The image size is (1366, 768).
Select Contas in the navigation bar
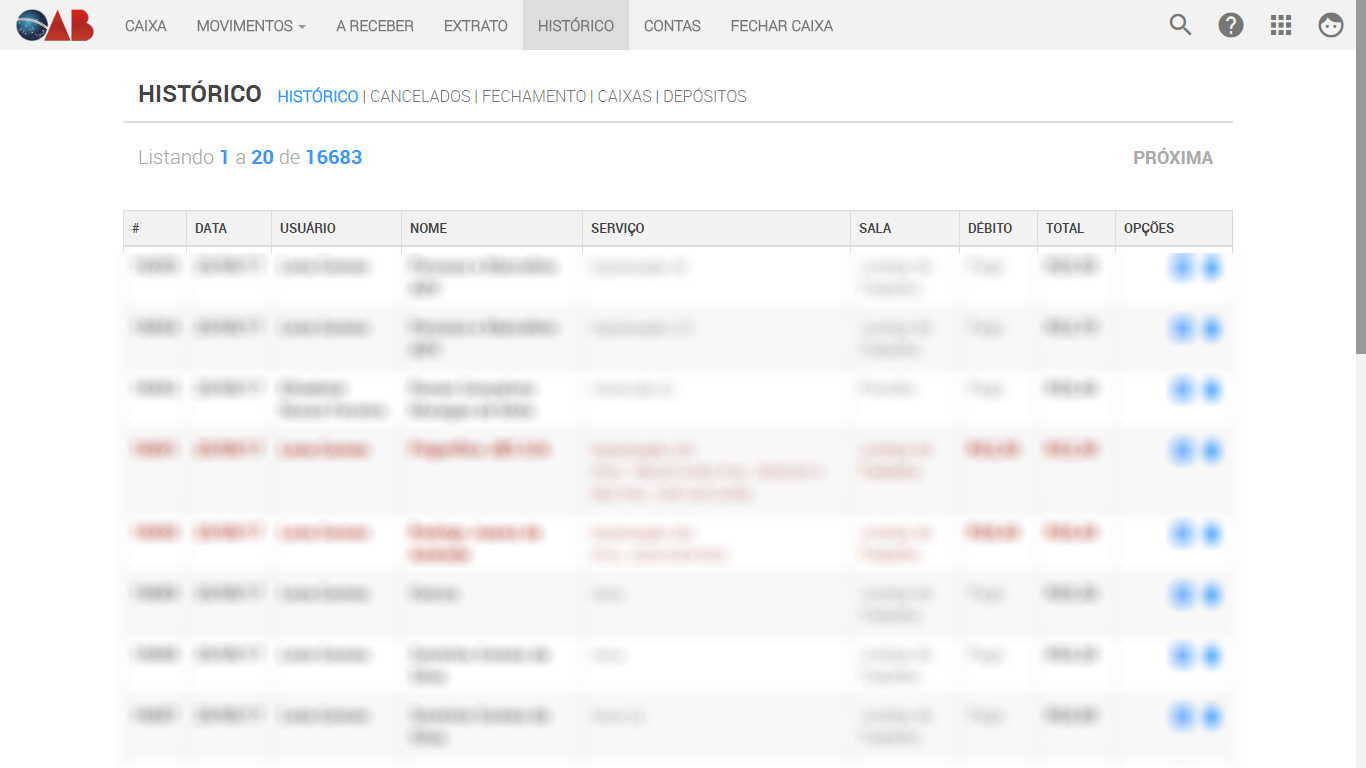672,26
